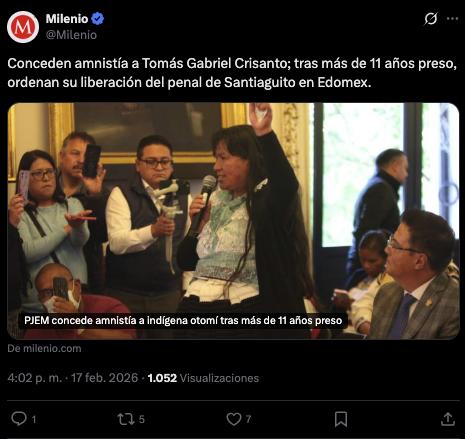
Task: Click the like count number 7
Action: pos(248,419)
